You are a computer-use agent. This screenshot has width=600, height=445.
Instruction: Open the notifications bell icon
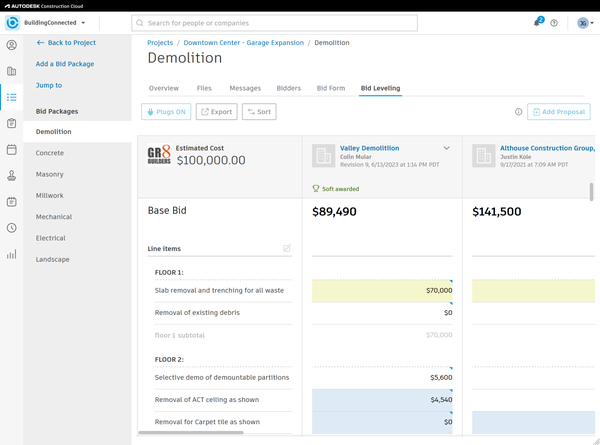pyautogui.click(x=538, y=22)
